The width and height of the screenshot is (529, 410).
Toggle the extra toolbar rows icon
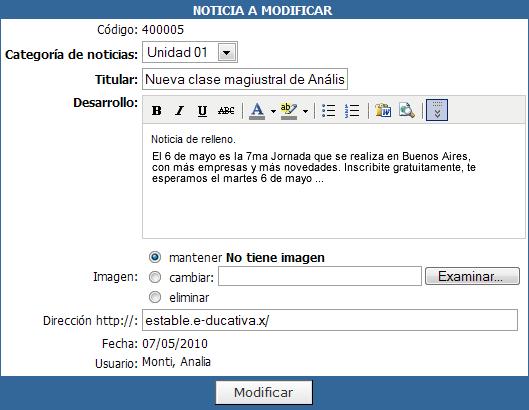pyautogui.click(x=437, y=110)
